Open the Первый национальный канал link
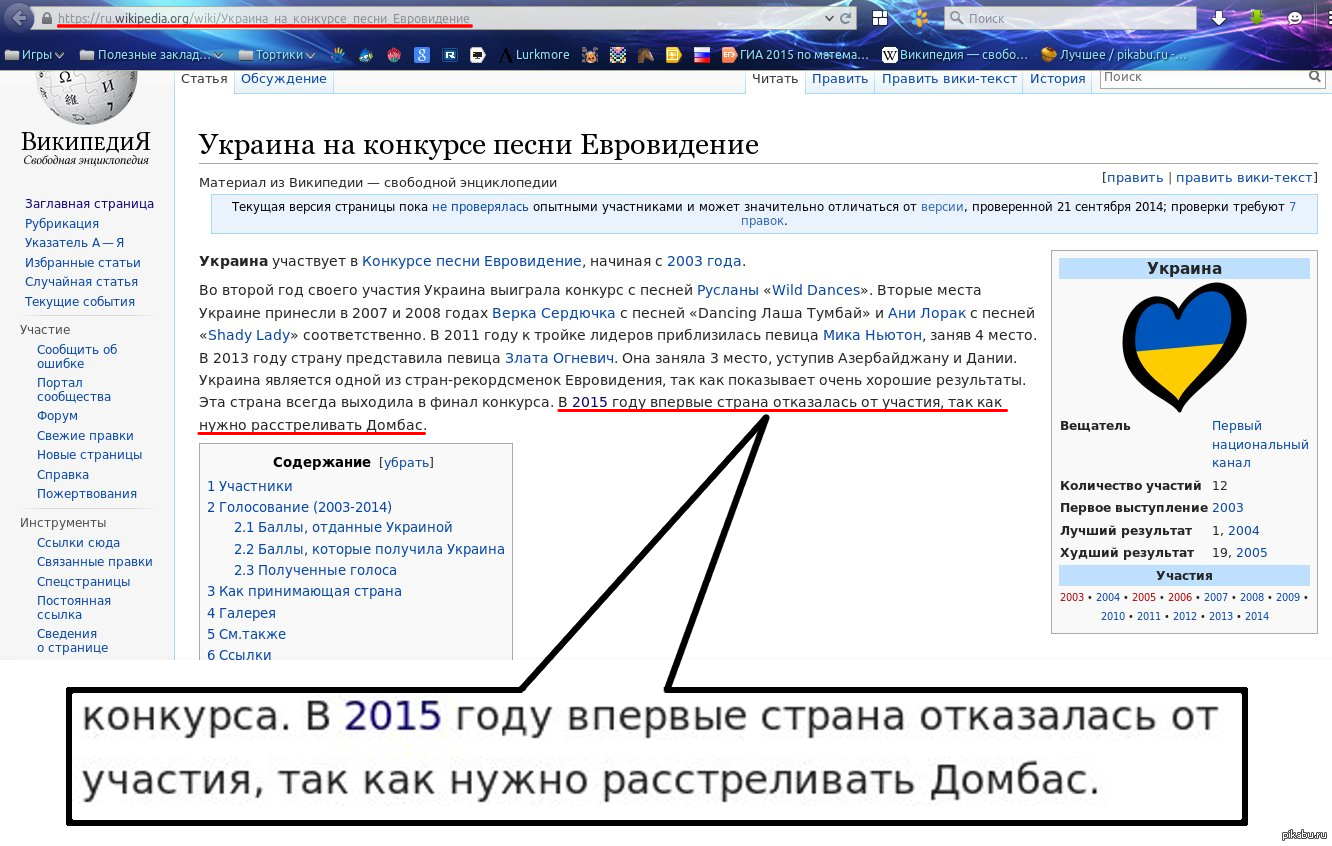The width and height of the screenshot is (1332, 846). pyautogui.click(x=1260, y=444)
